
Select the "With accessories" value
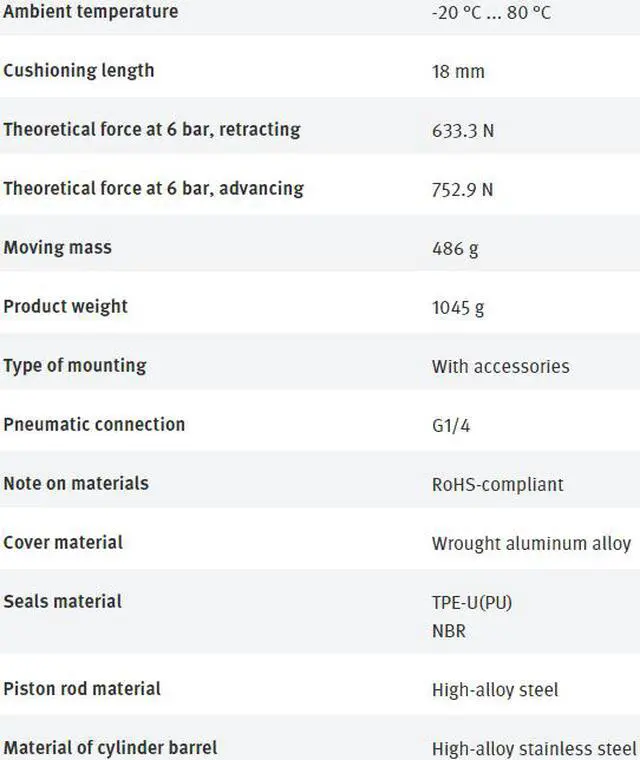(x=500, y=367)
